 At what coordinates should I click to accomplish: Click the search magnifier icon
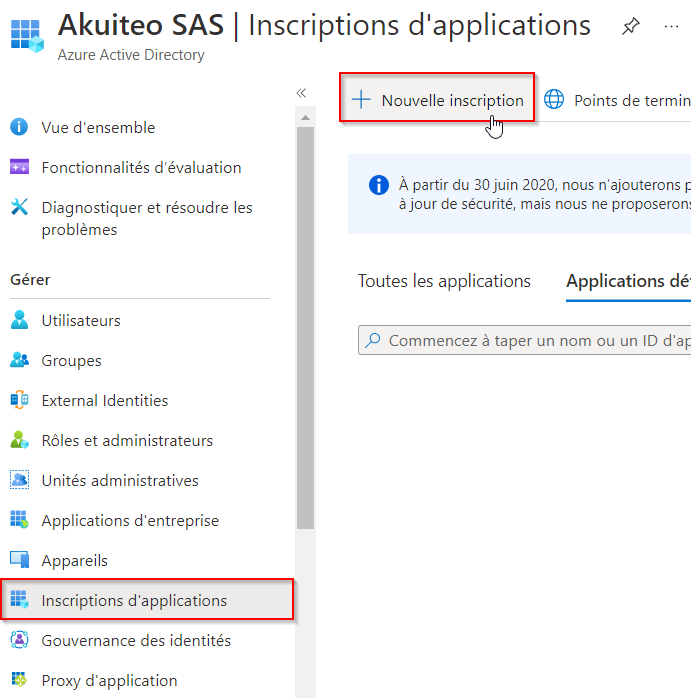373,340
